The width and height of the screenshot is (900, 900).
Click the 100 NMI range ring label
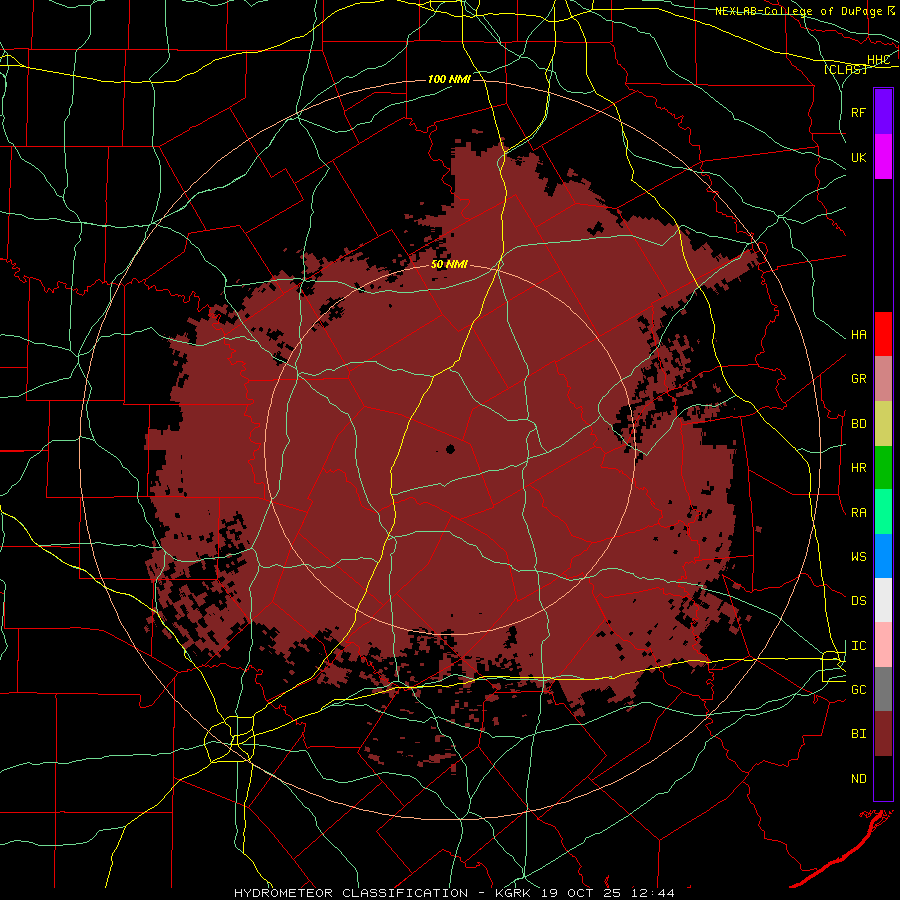coord(449,79)
